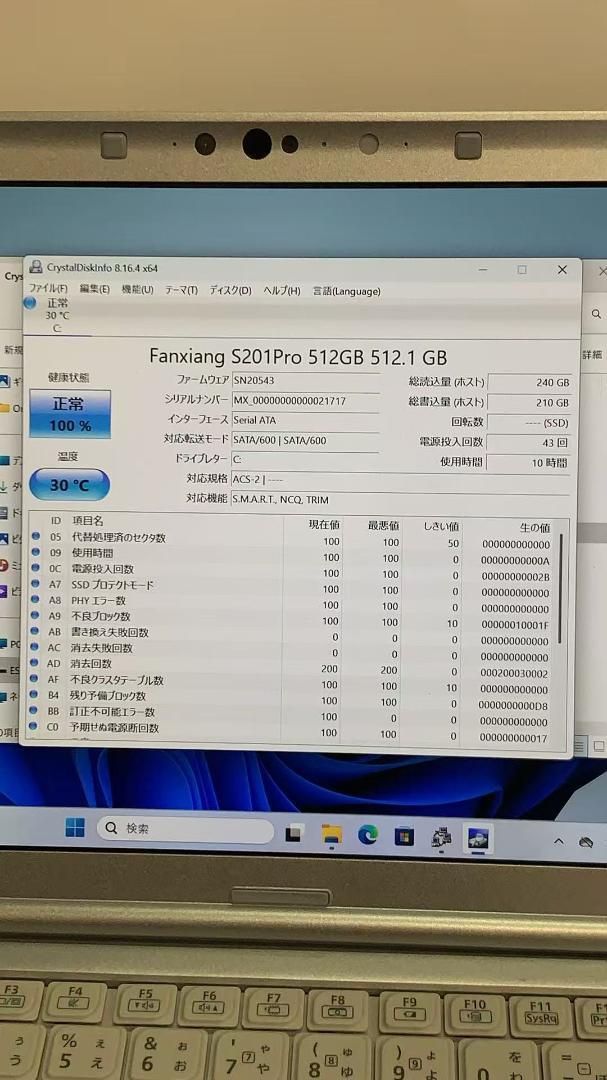This screenshot has width=607, height=1080.
Task: Click the taskbar 検索 search box
Action: [185, 829]
